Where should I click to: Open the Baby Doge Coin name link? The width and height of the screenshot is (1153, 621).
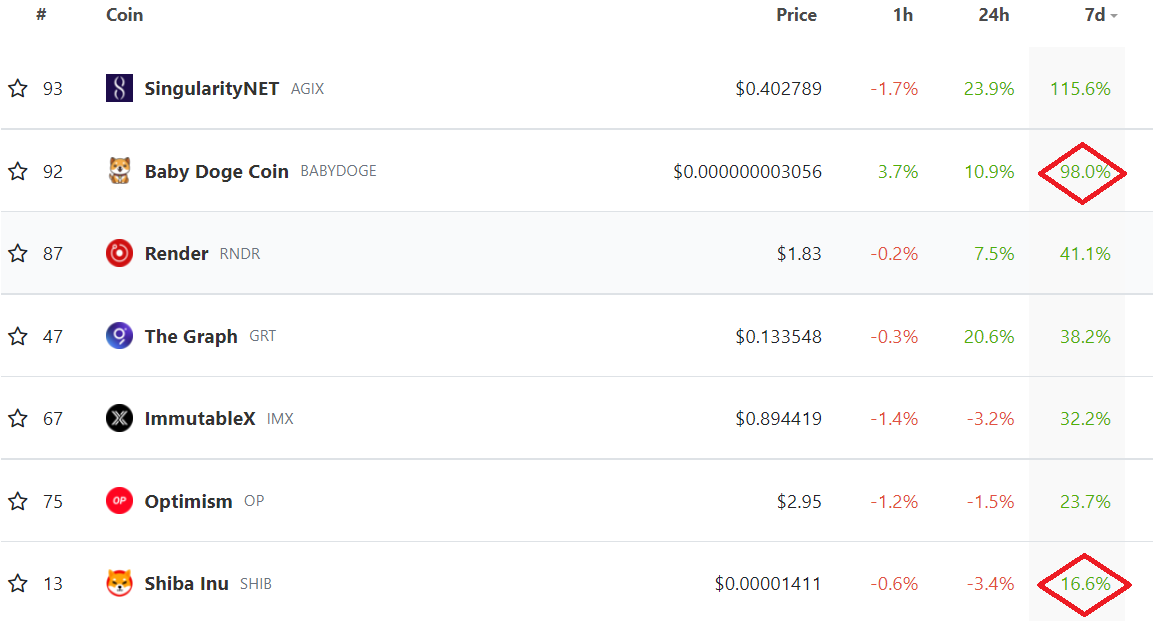pyautogui.click(x=217, y=171)
